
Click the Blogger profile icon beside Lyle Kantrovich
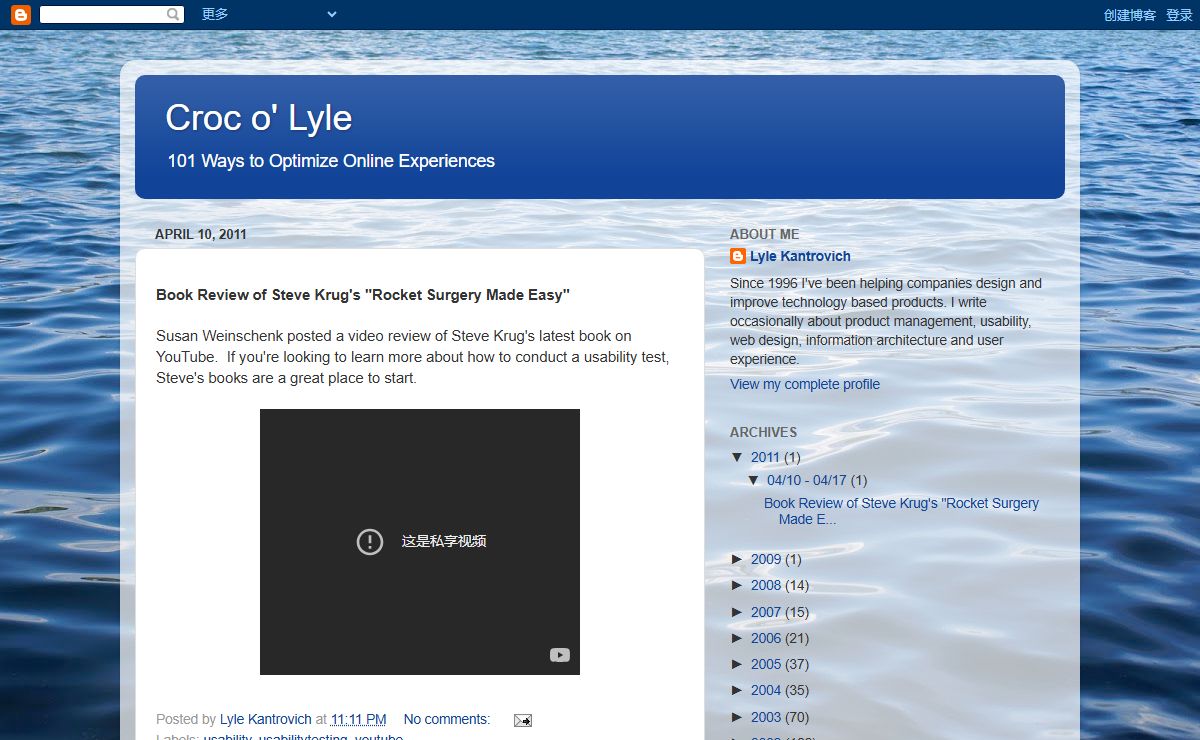point(738,256)
